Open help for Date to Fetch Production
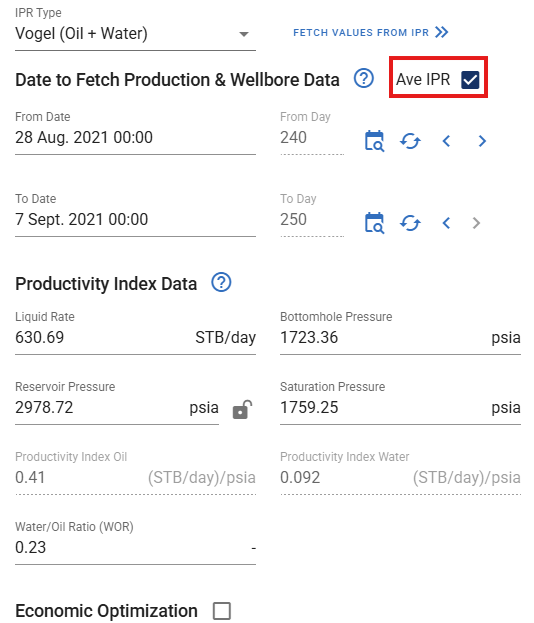 pos(364,78)
